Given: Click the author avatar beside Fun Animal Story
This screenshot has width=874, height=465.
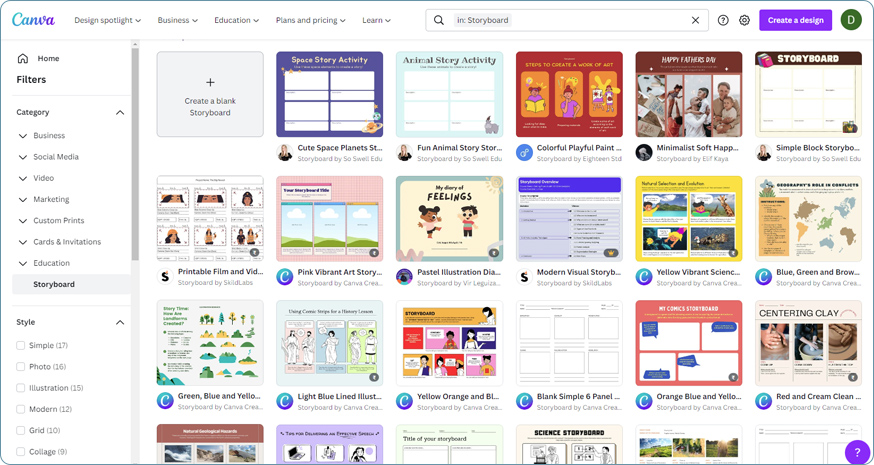Looking at the screenshot, I should pos(405,153).
